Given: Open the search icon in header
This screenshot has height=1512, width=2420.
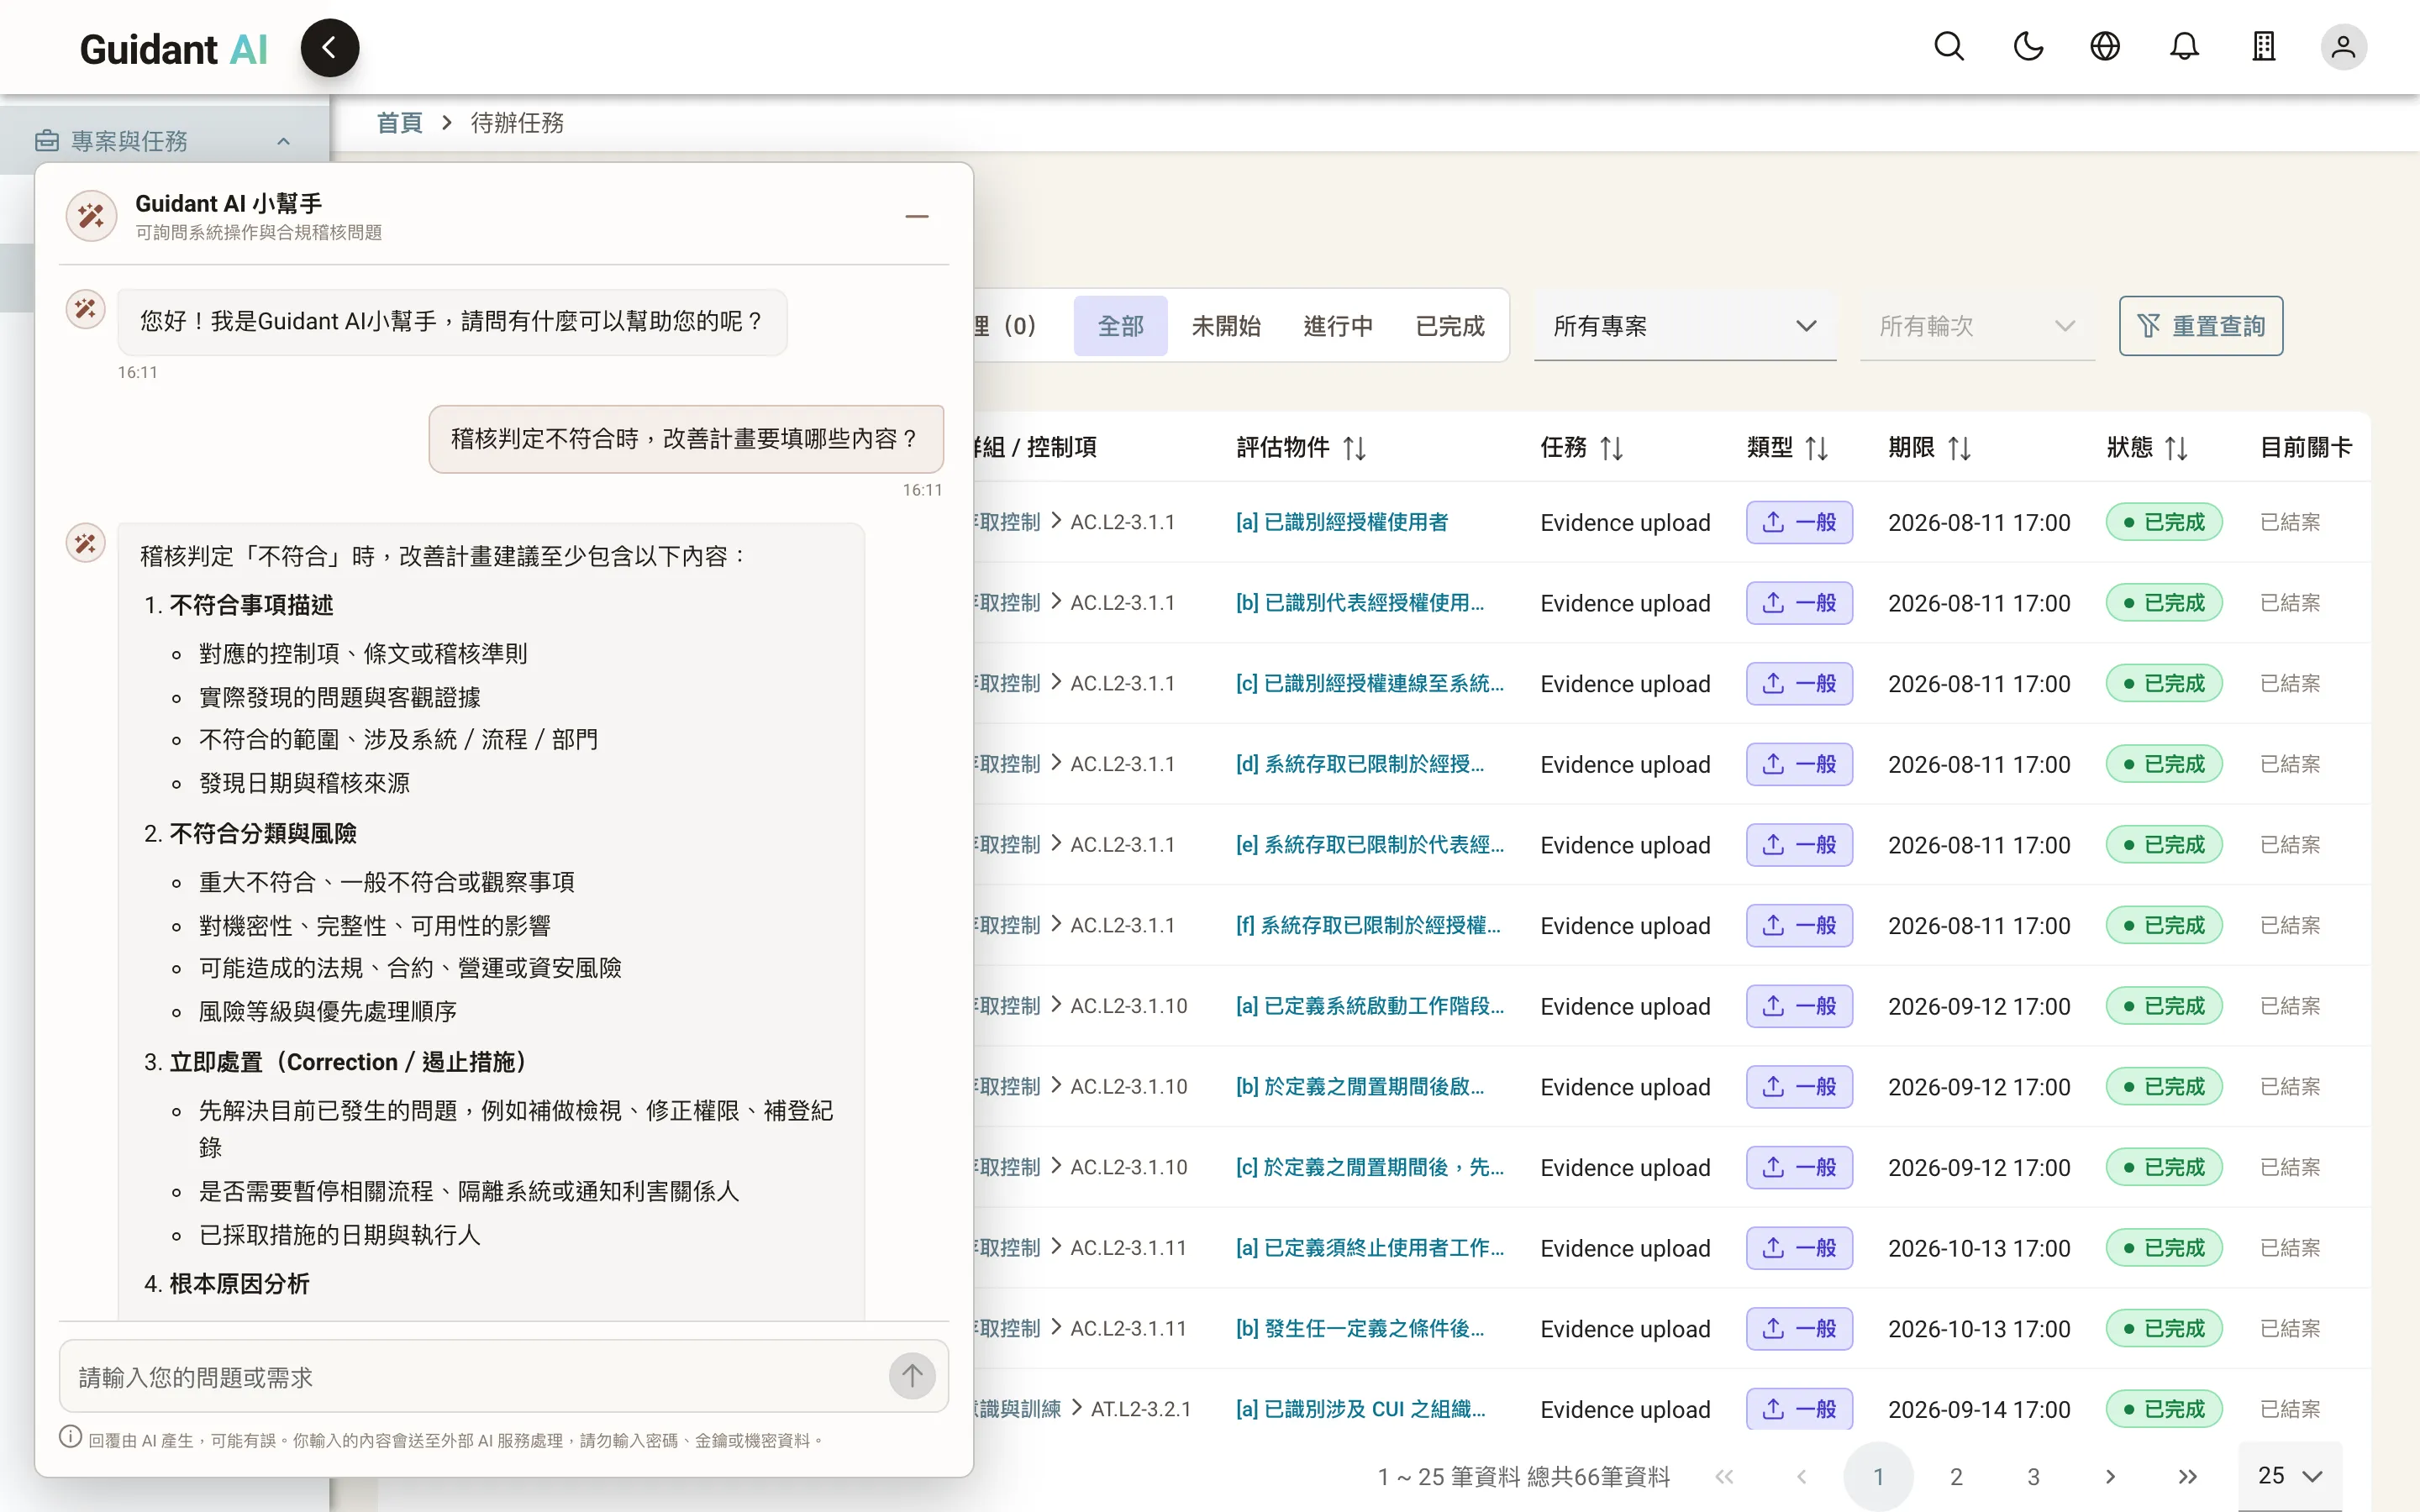Looking at the screenshot, I should [x=1949, y=47].
